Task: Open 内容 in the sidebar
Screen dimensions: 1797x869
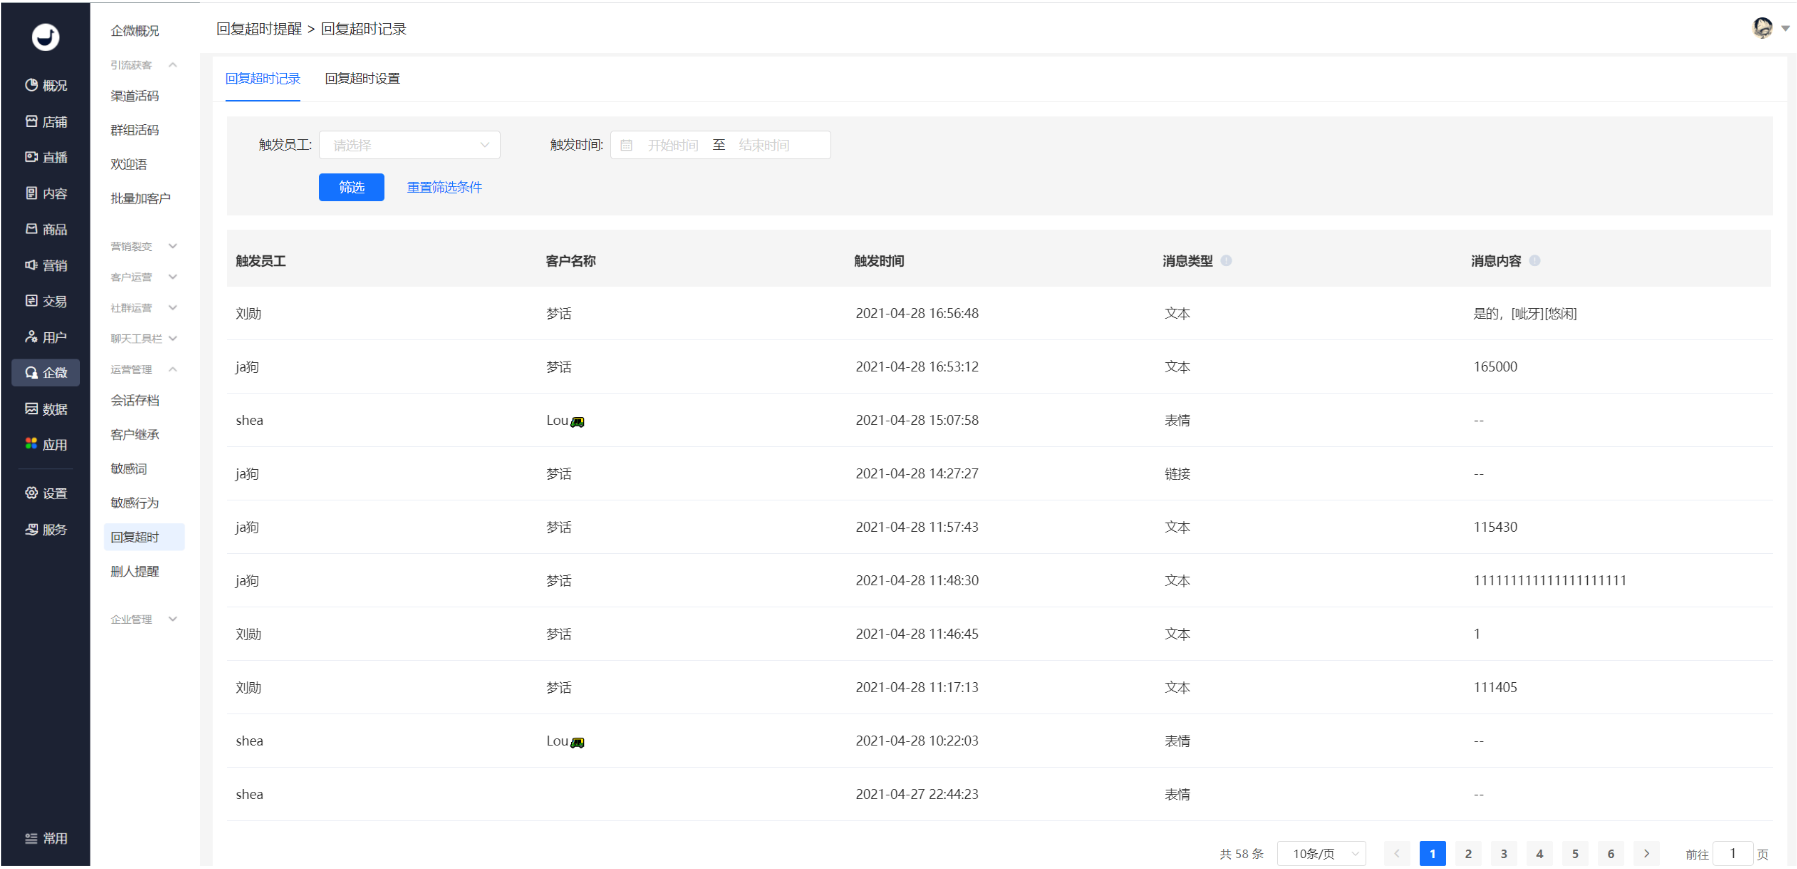Action: pyautogui.click(x=46, y=194)
